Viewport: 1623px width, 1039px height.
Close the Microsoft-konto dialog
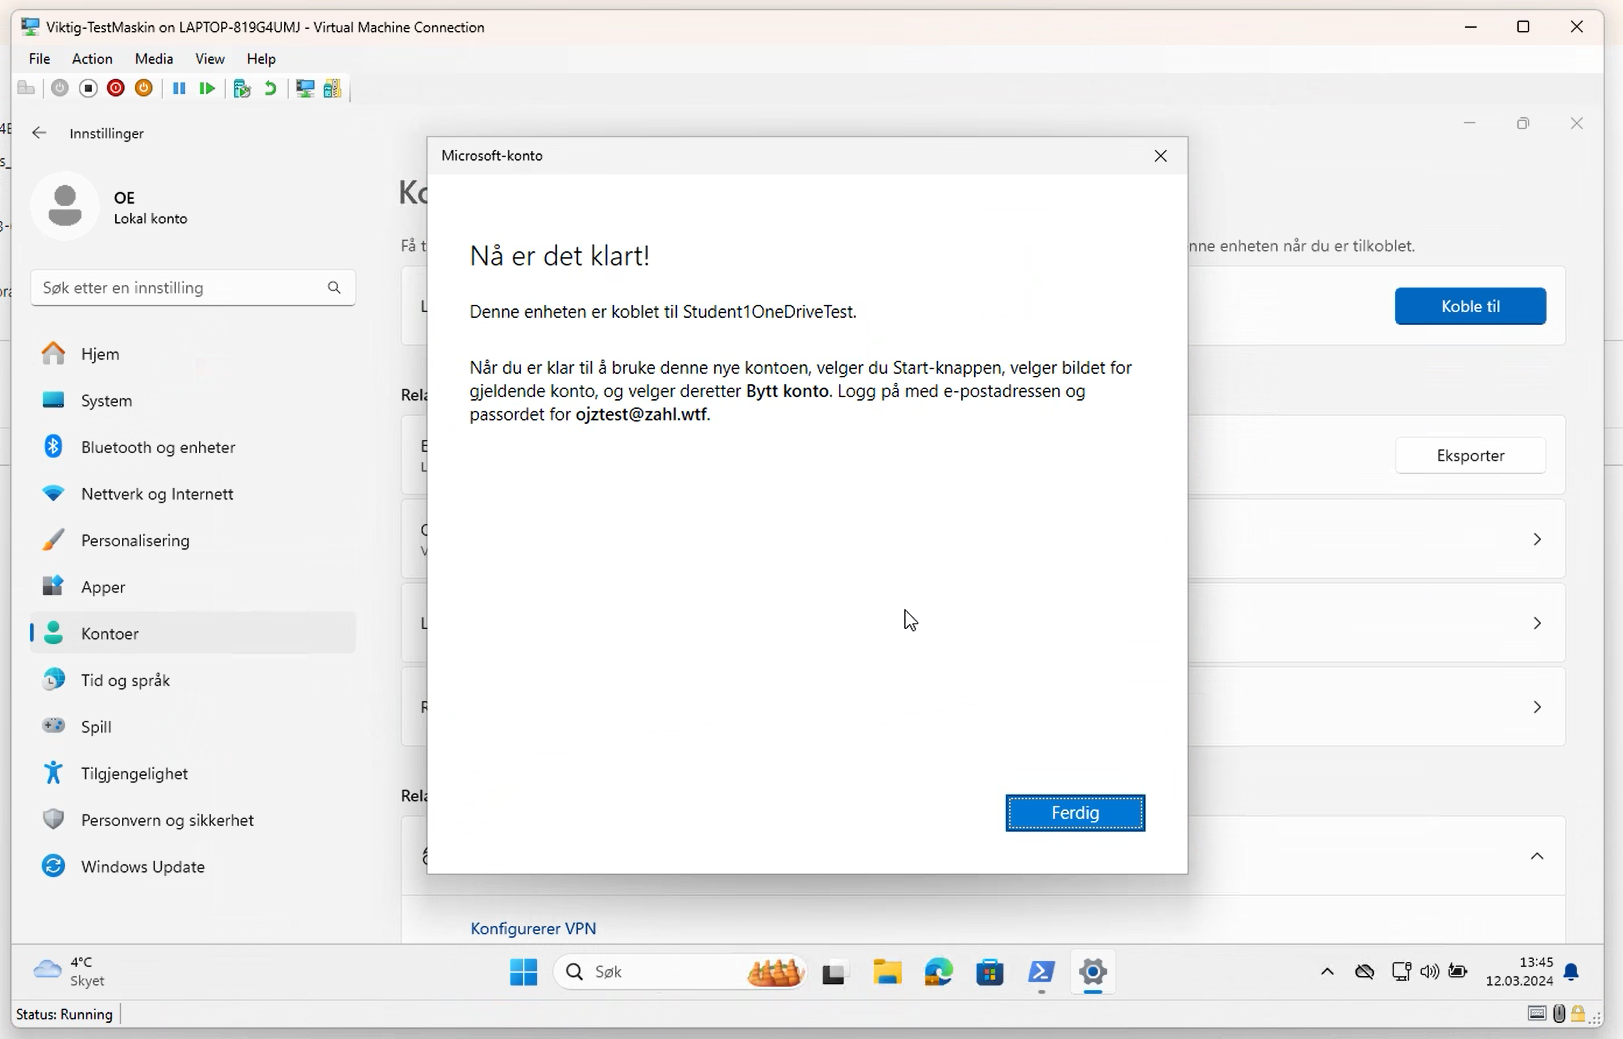pos(1161,156)
